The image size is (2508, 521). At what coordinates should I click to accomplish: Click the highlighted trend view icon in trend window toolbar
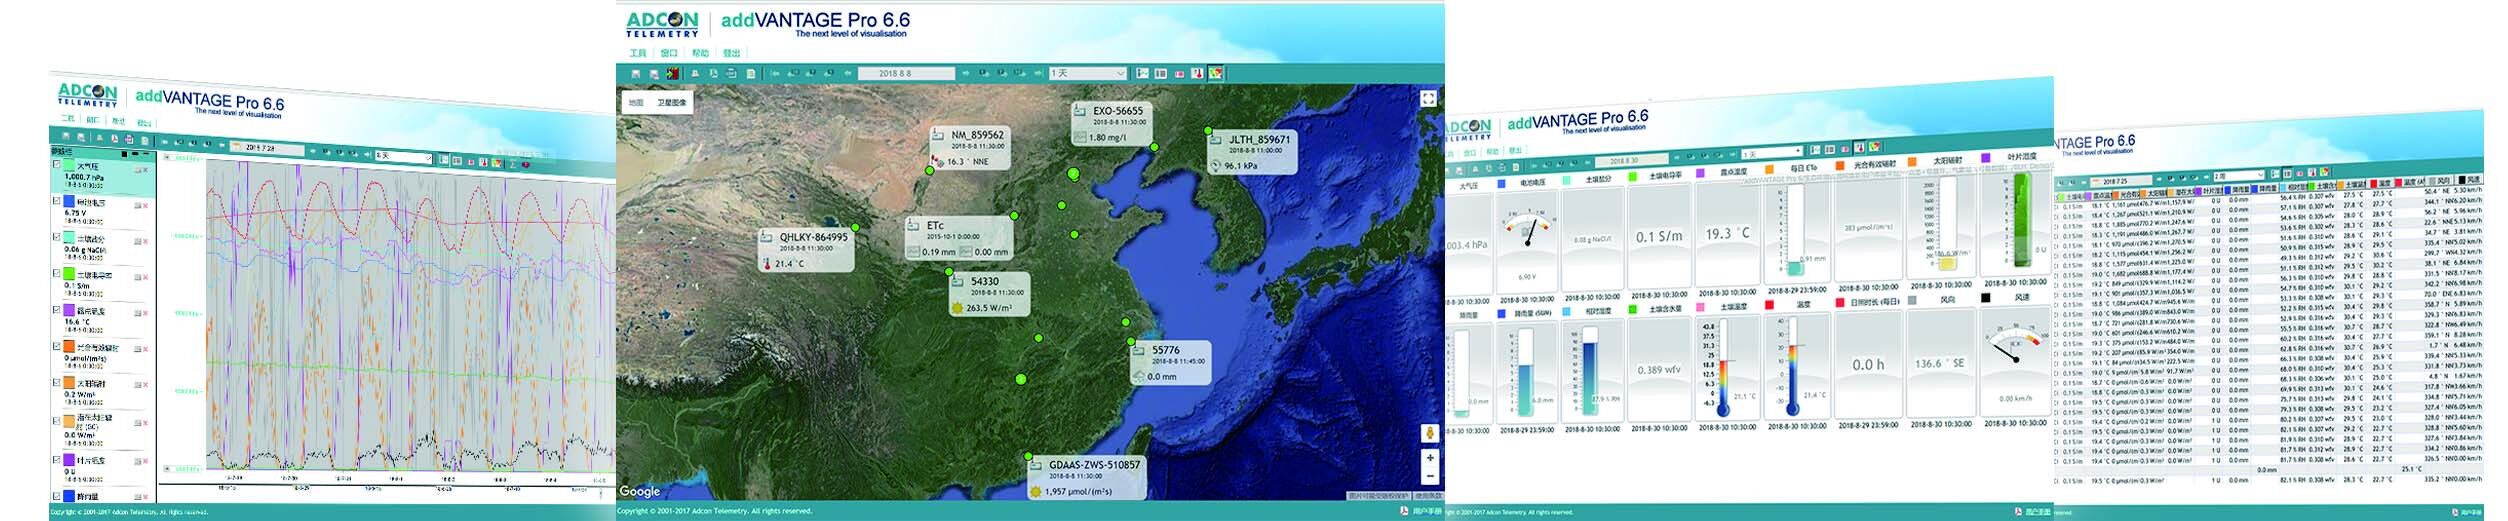pos(443,160)
